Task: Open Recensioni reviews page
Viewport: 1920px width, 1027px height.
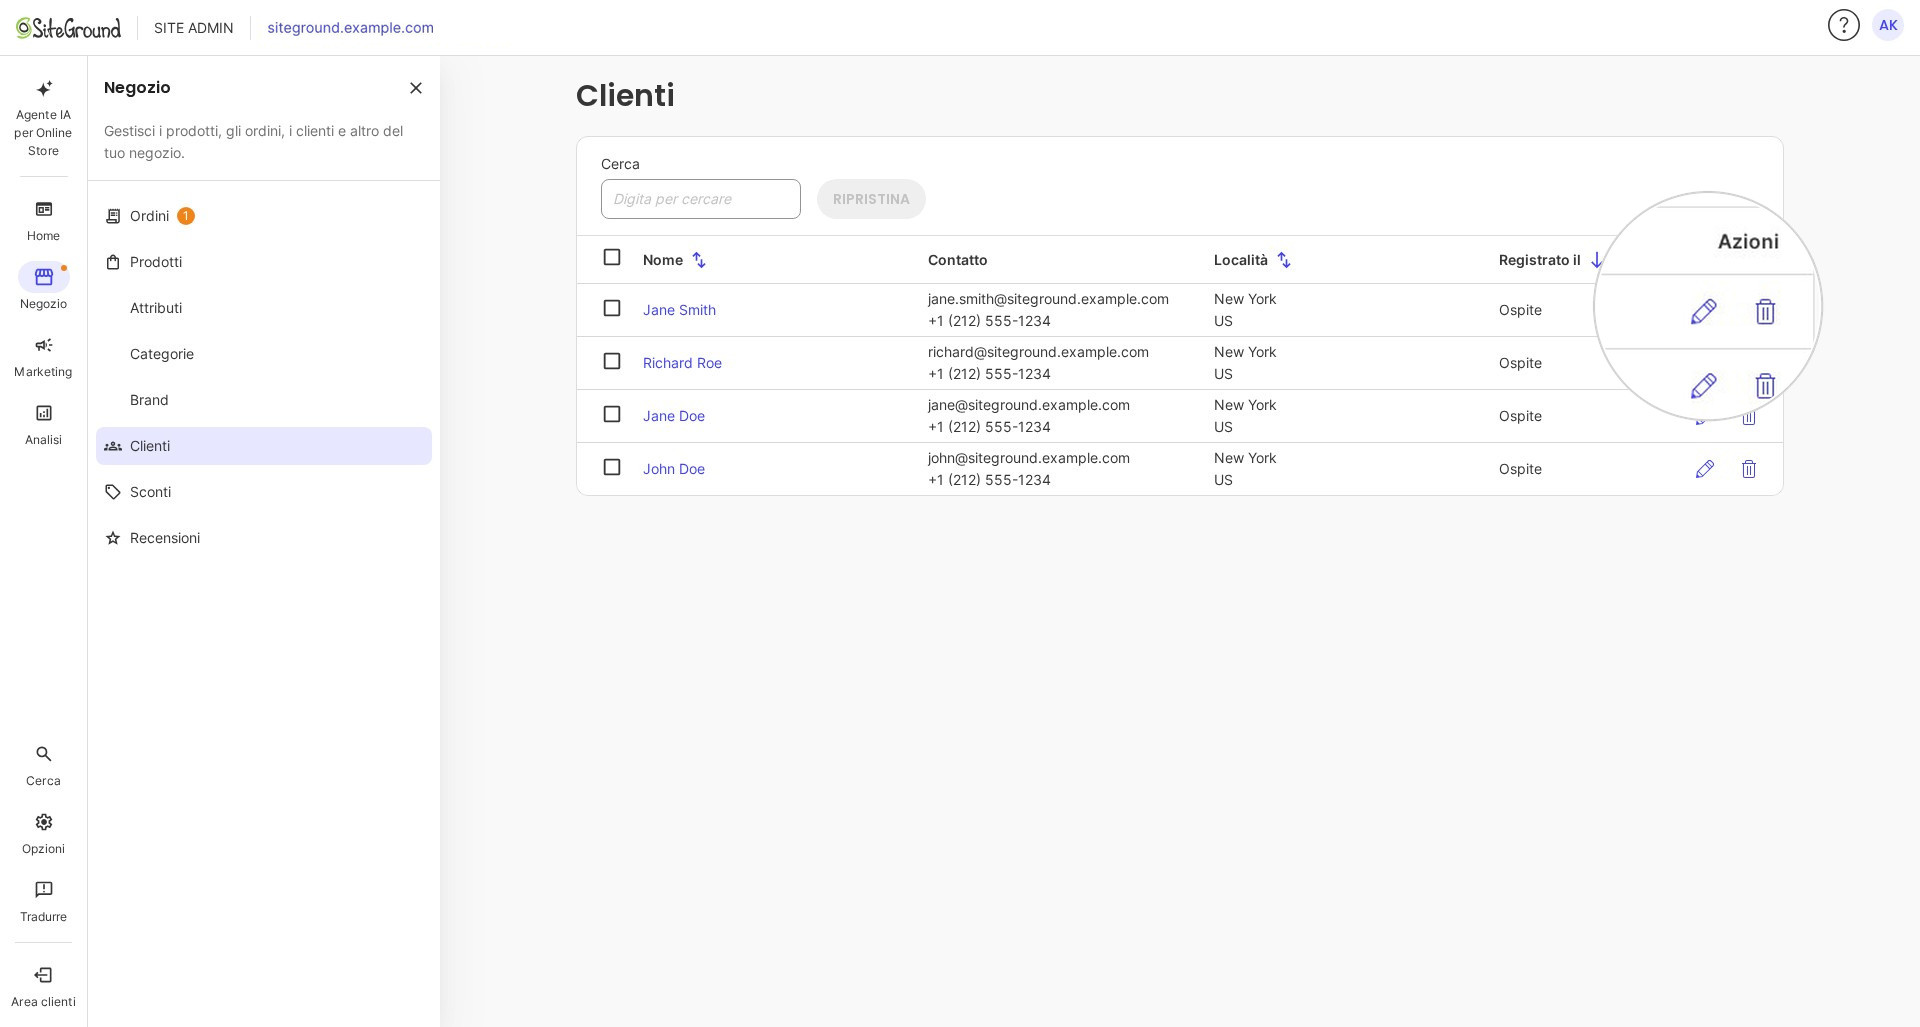Action: tap(264, 538)
